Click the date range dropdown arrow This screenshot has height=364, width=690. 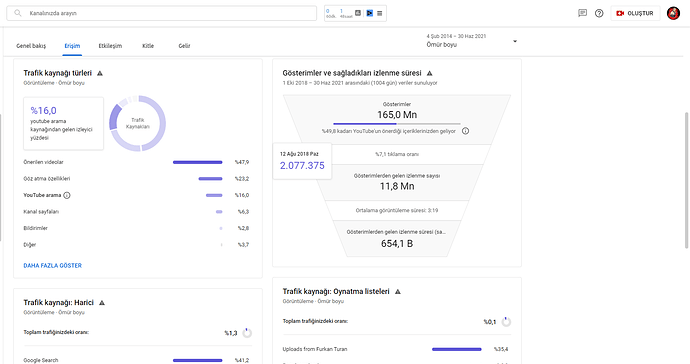coord(515,41)
